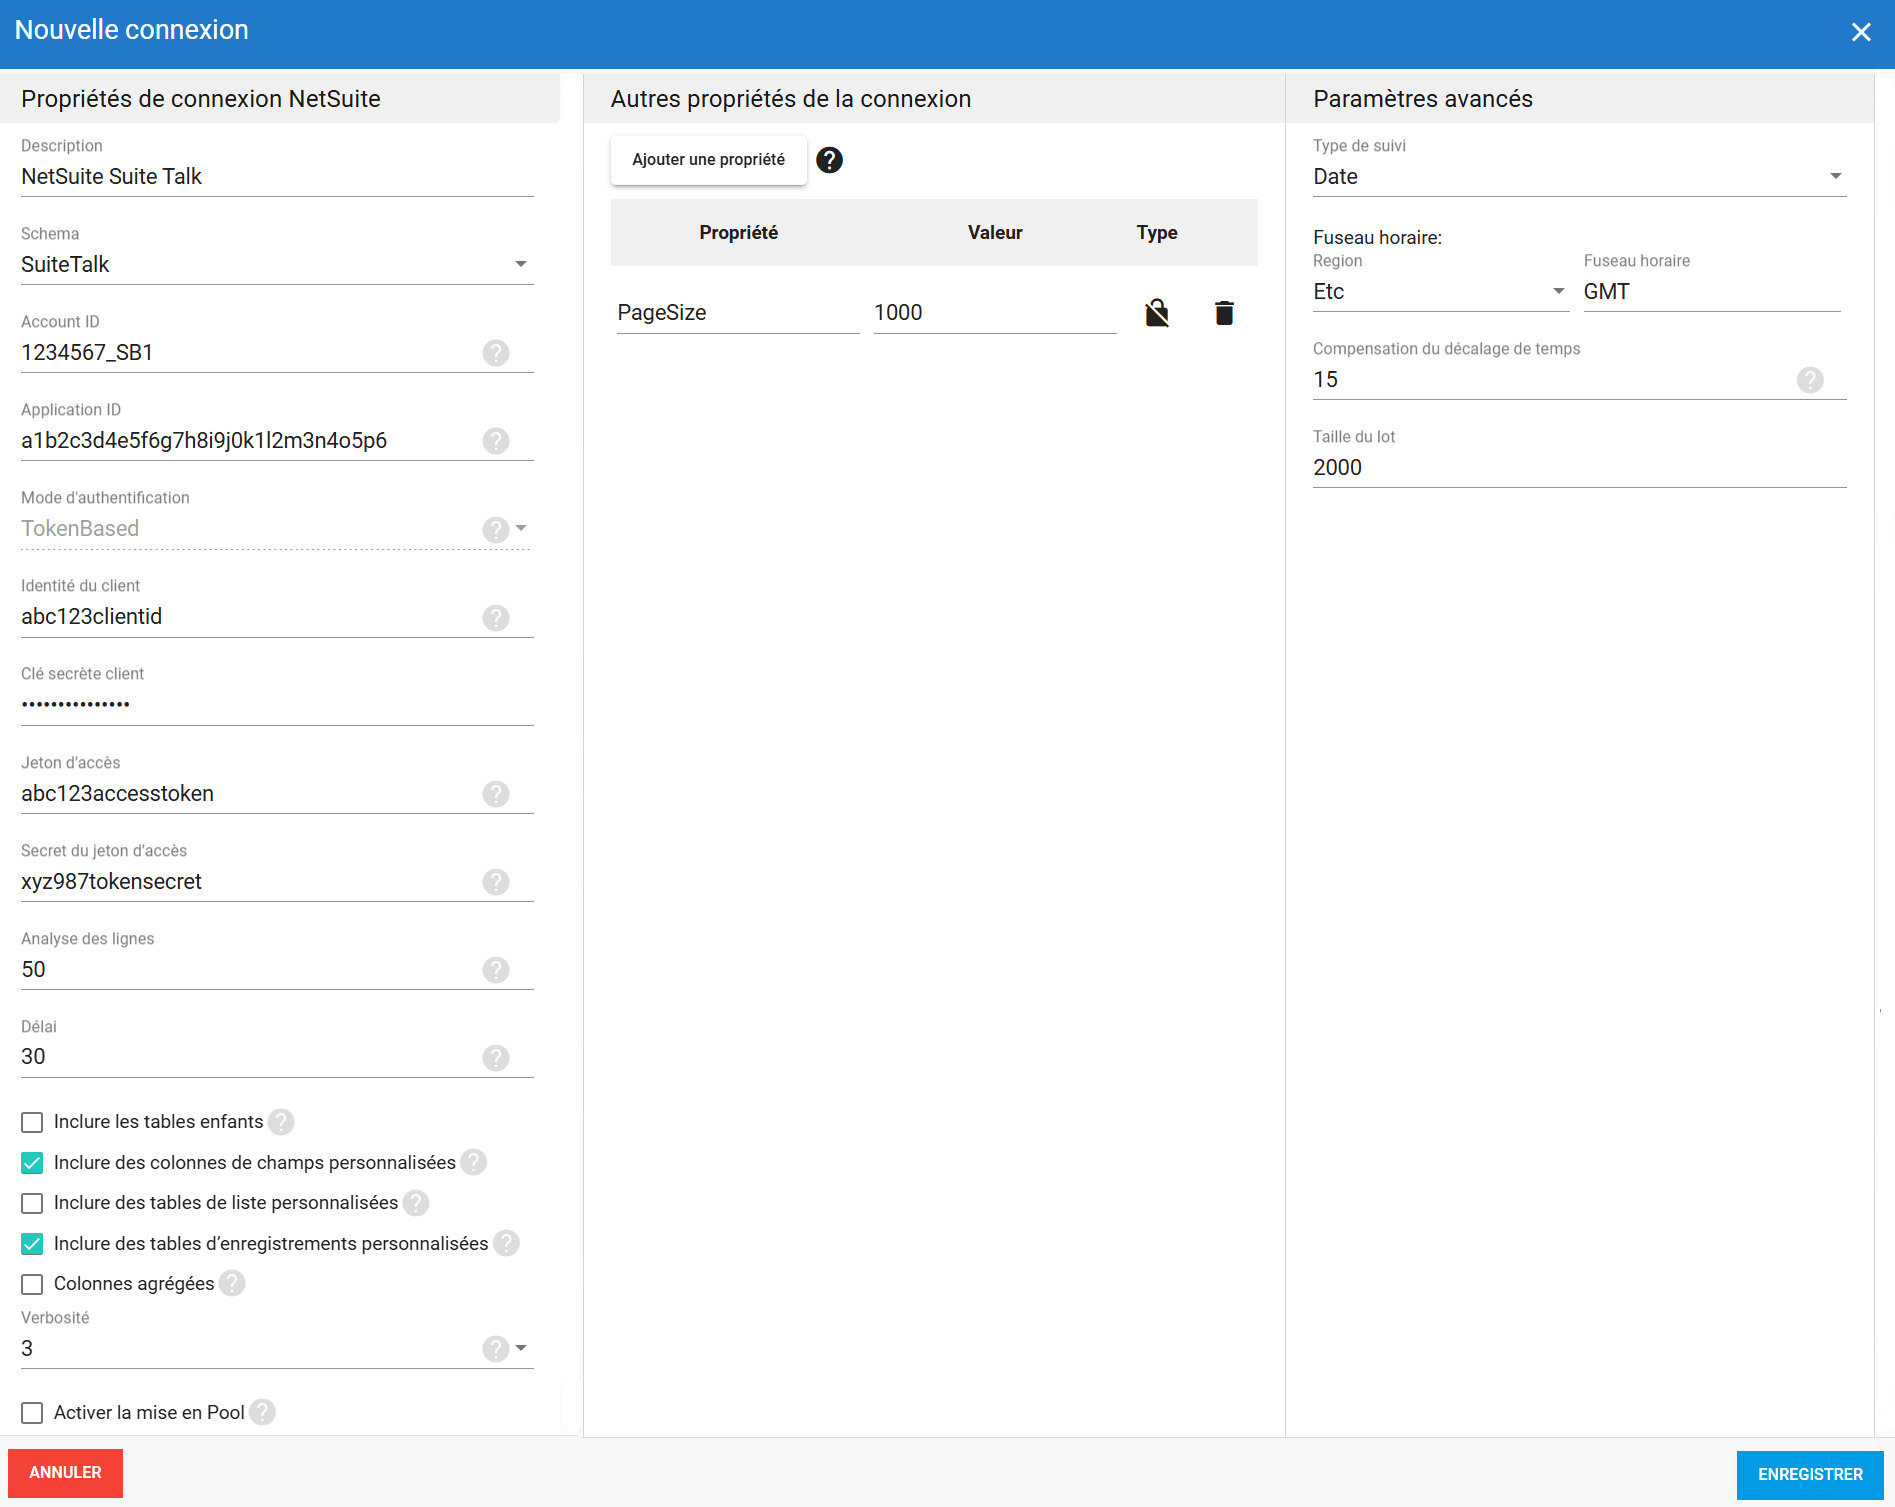This screenshot has width=1895, height=1507.
Task: Open the Schema SuiteTalk dropdown
Action: [277, 265]
